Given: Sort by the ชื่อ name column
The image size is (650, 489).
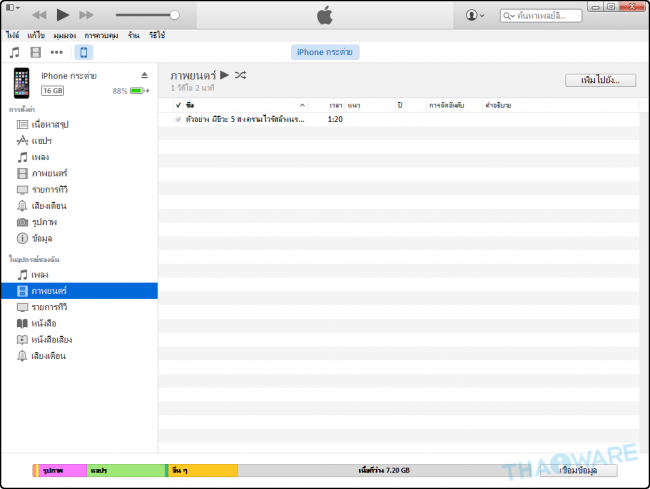Looking at the screenshot, I should point(246,105).
